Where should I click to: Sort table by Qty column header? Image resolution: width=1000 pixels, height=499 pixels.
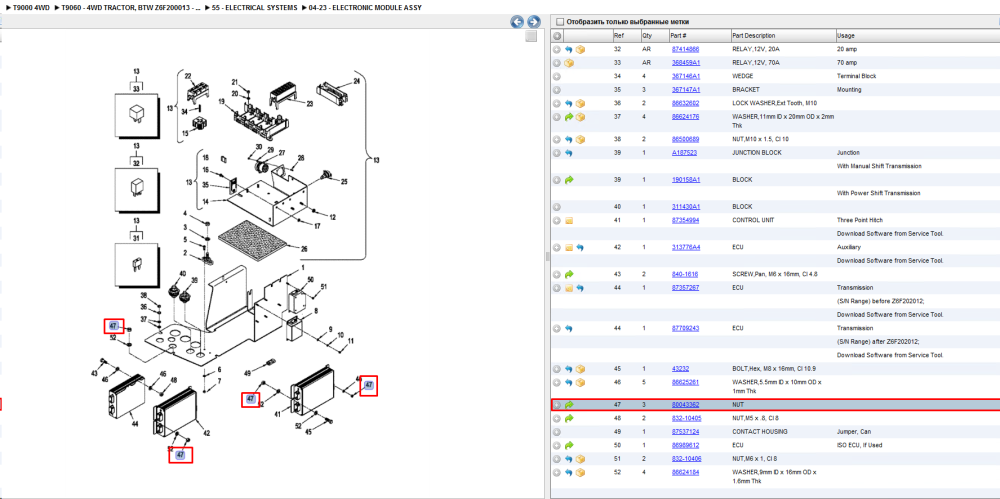[654, 36]
